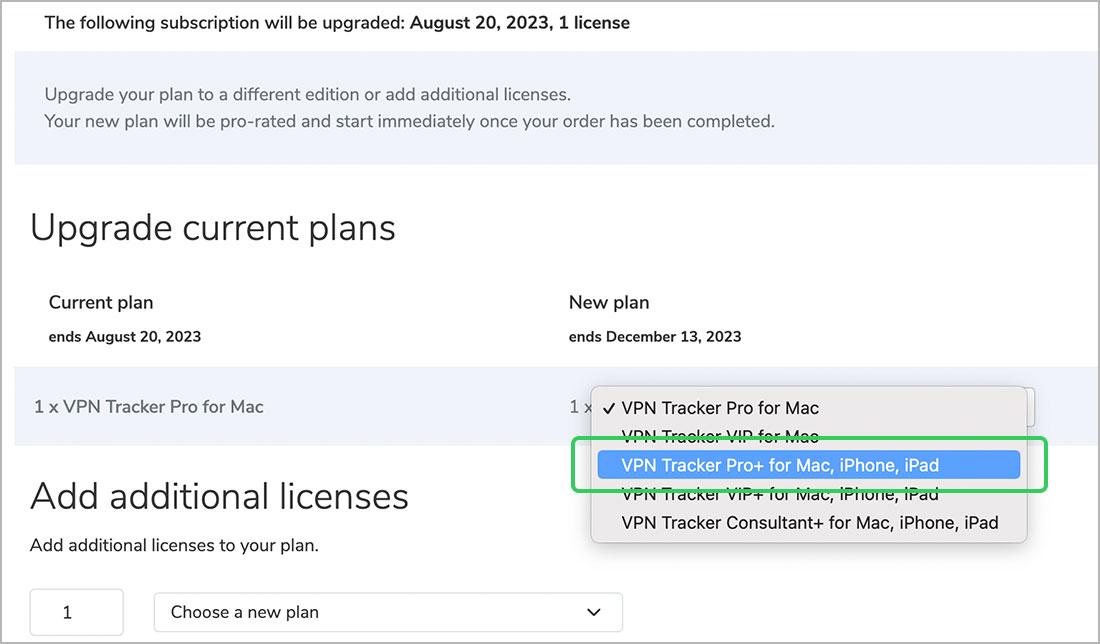Screen dimensions: 1100x644
Task: Pick VPN Tracker VIP+ for Mac, iPhone, iPad
Action: click(x=780, y=494)
